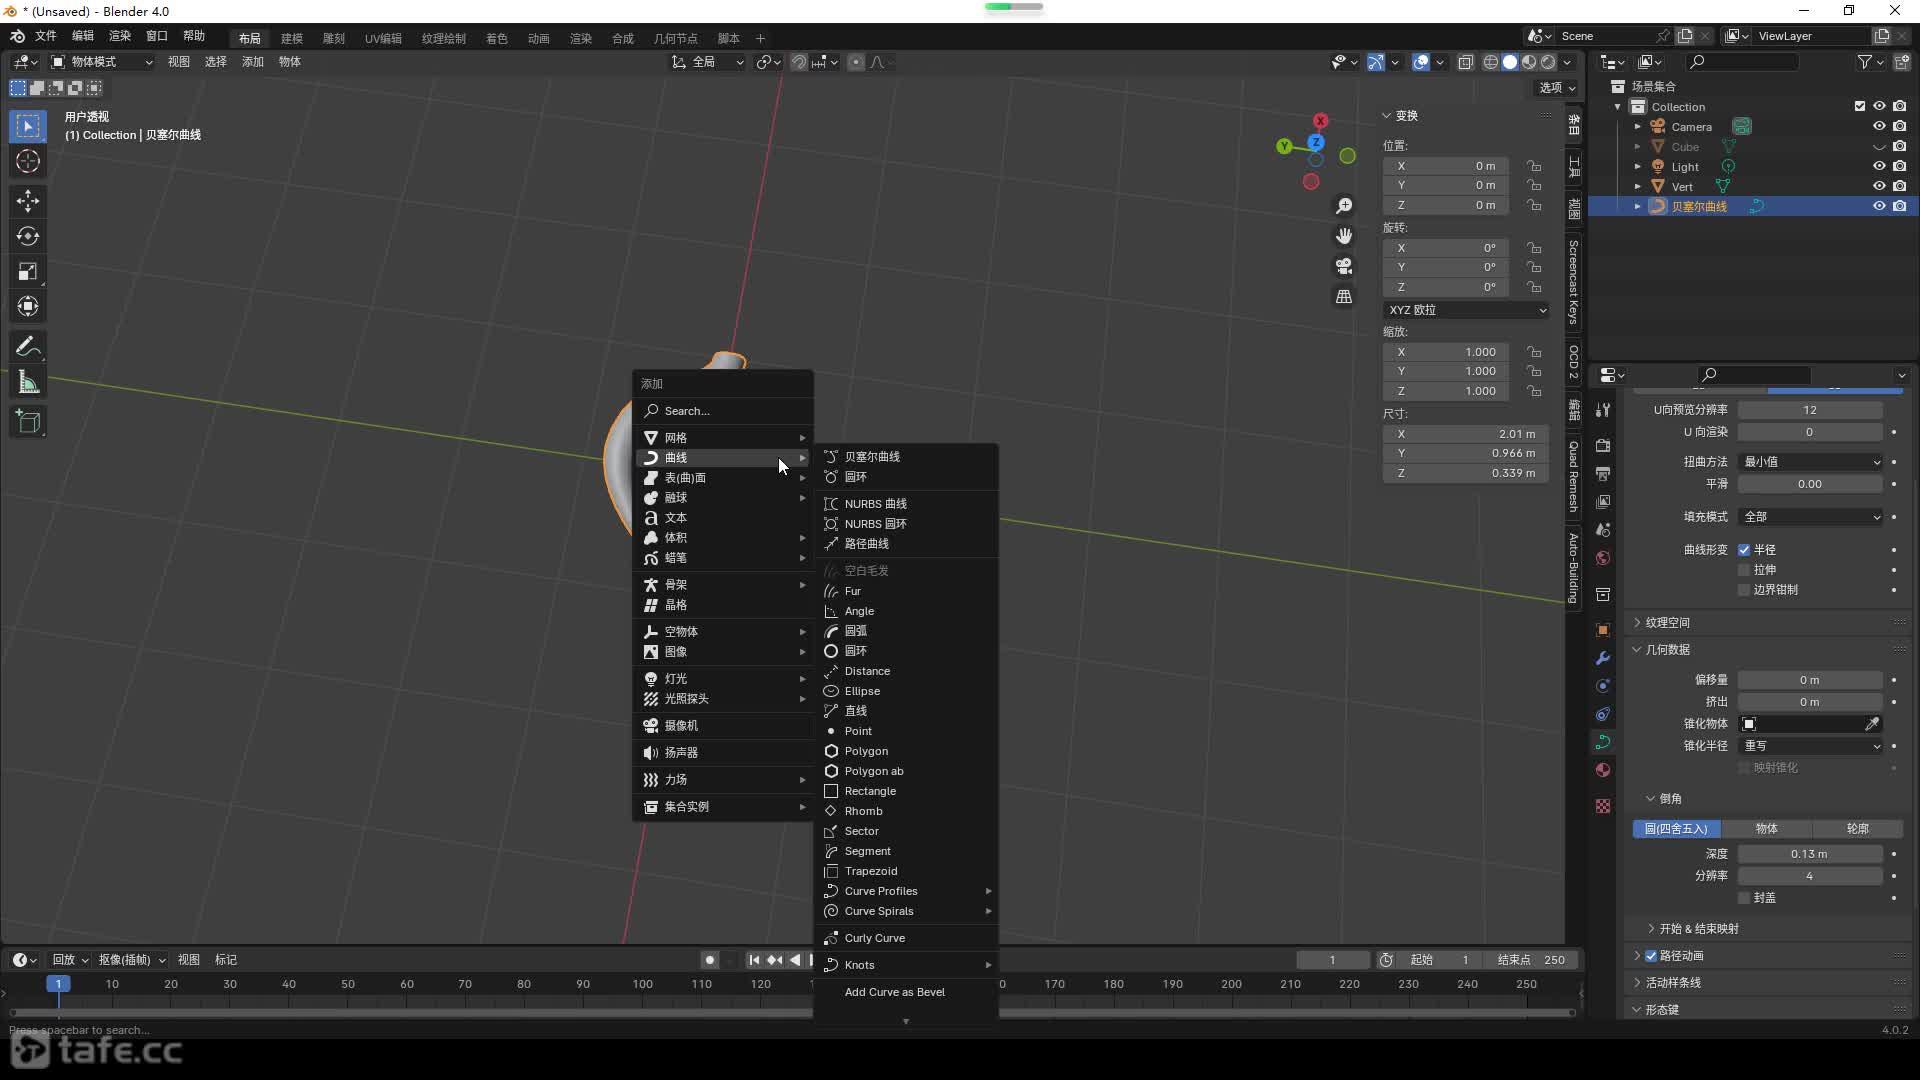This screenshot has height=1080, width=1920.
Task: Add a 摄像机 from the add menu
Action: 723,726
